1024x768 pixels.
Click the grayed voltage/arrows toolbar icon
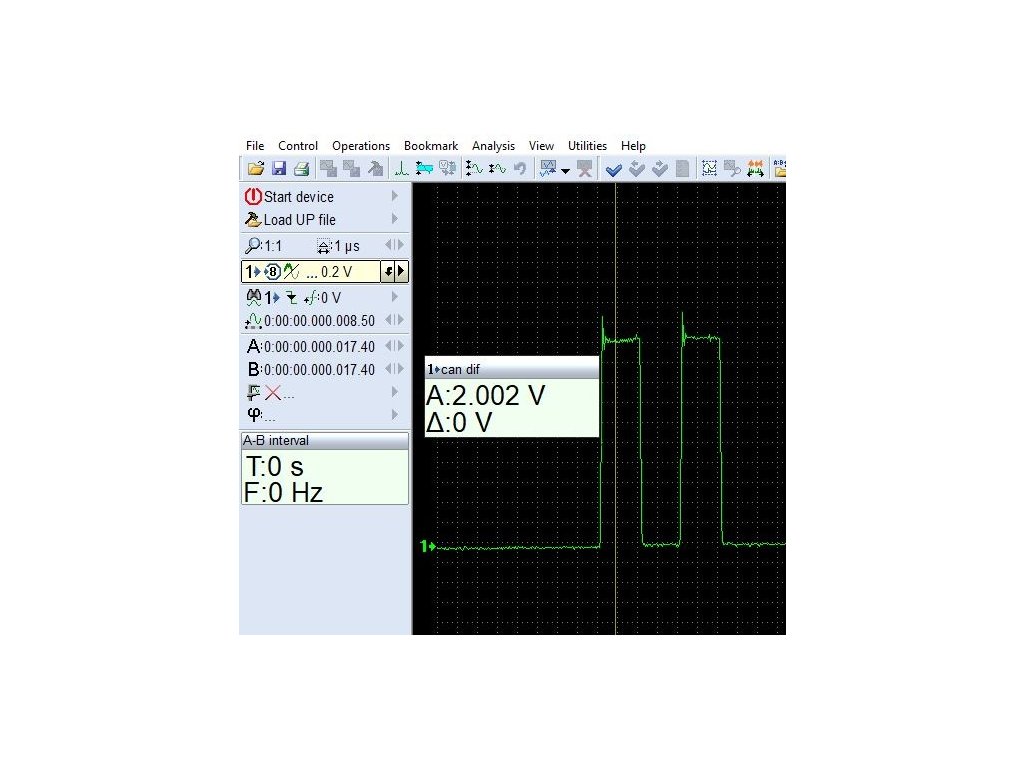[x=447, y=168]
